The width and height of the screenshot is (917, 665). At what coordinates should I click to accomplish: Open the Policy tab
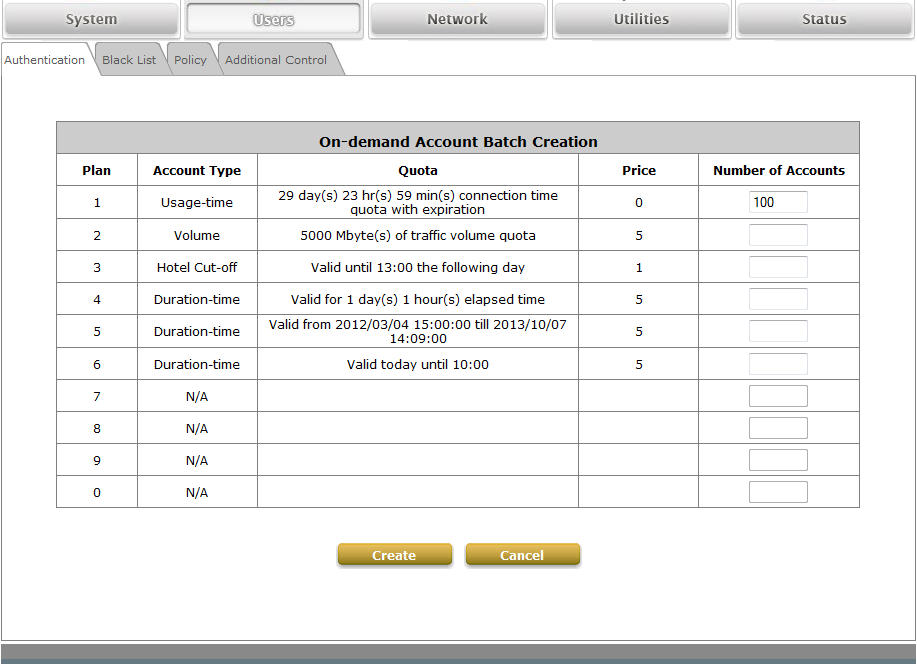[x=190, y=60]
